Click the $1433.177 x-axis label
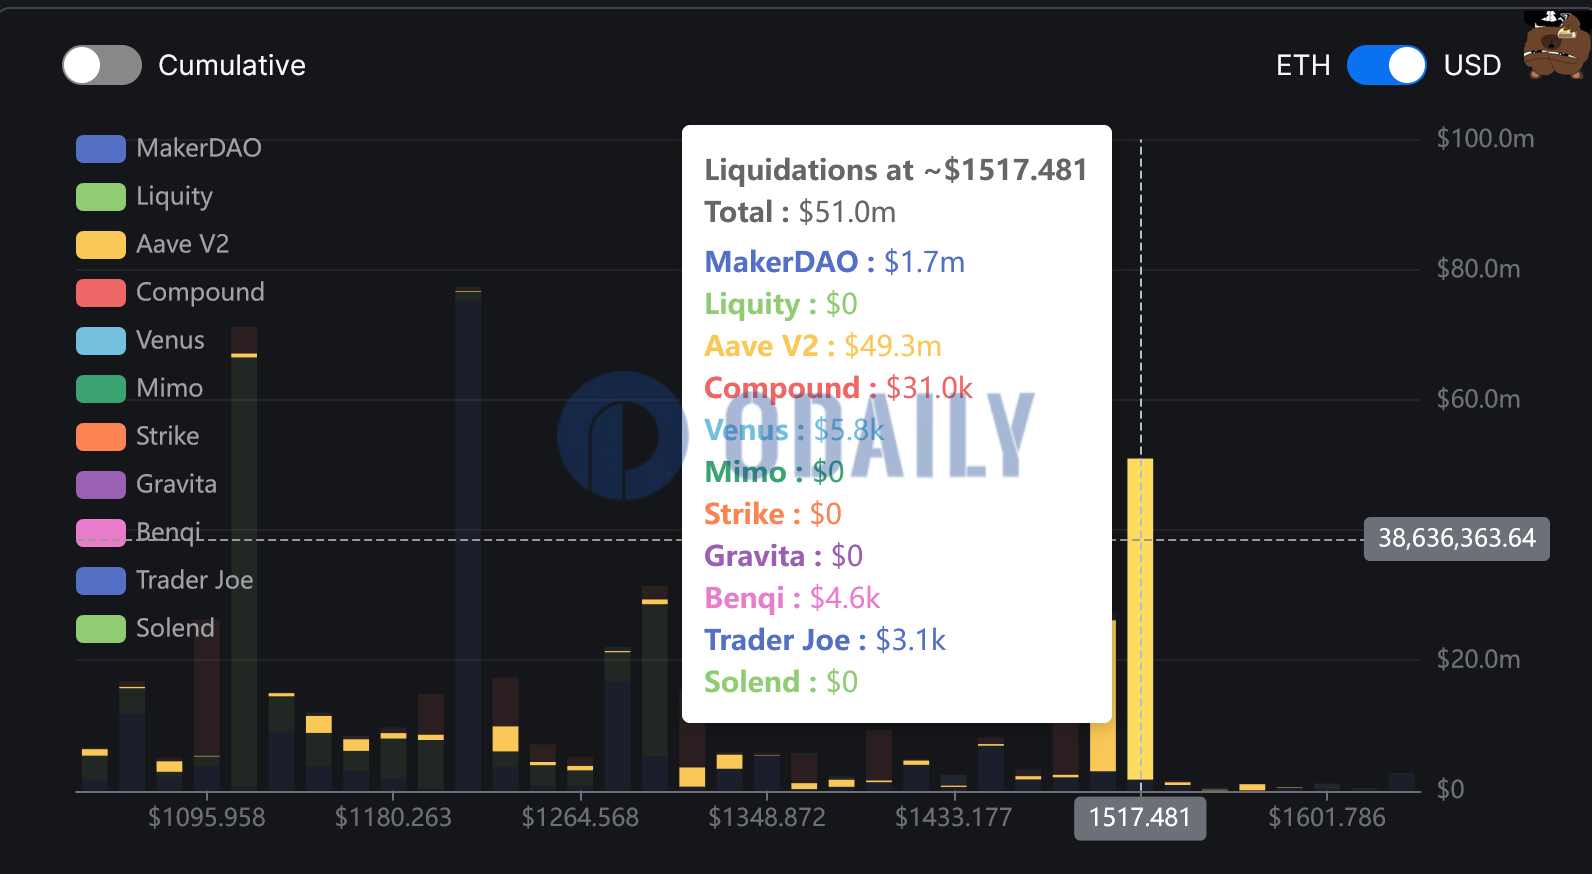Screen dimensions: 1592x874 [x=953, y=818]
